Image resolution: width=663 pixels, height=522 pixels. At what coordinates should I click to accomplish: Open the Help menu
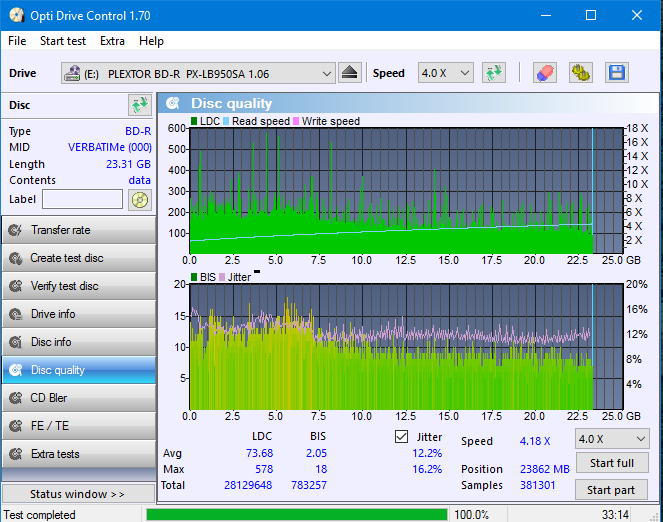(151, 41)
